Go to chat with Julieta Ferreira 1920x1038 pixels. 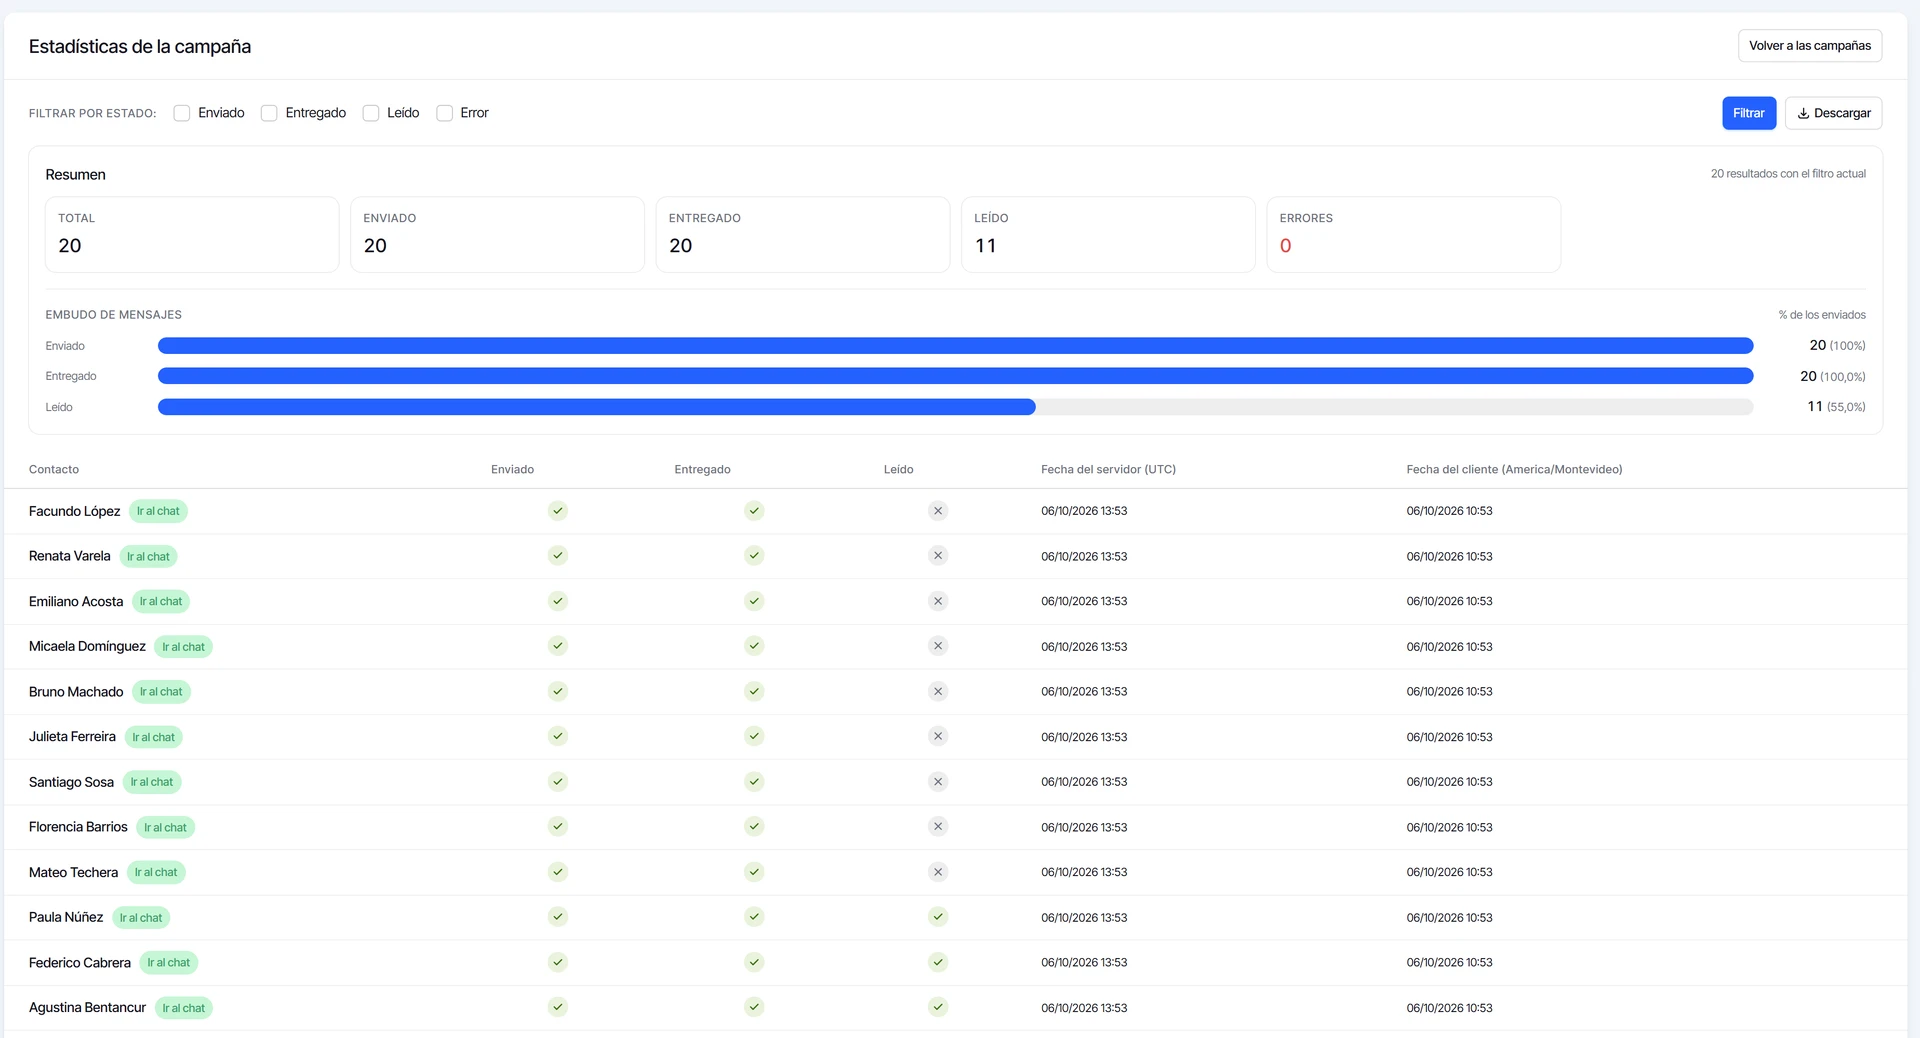click(154, 737)
